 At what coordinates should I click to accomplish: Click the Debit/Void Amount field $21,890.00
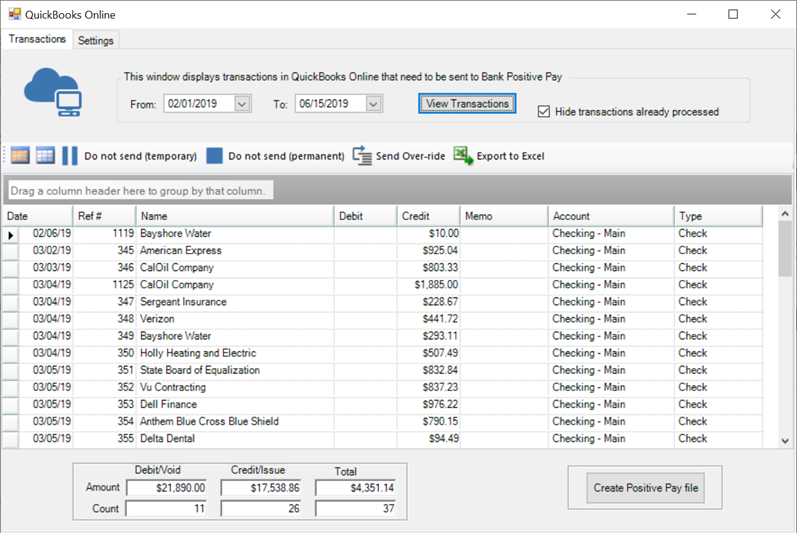[x=166, y=488]
